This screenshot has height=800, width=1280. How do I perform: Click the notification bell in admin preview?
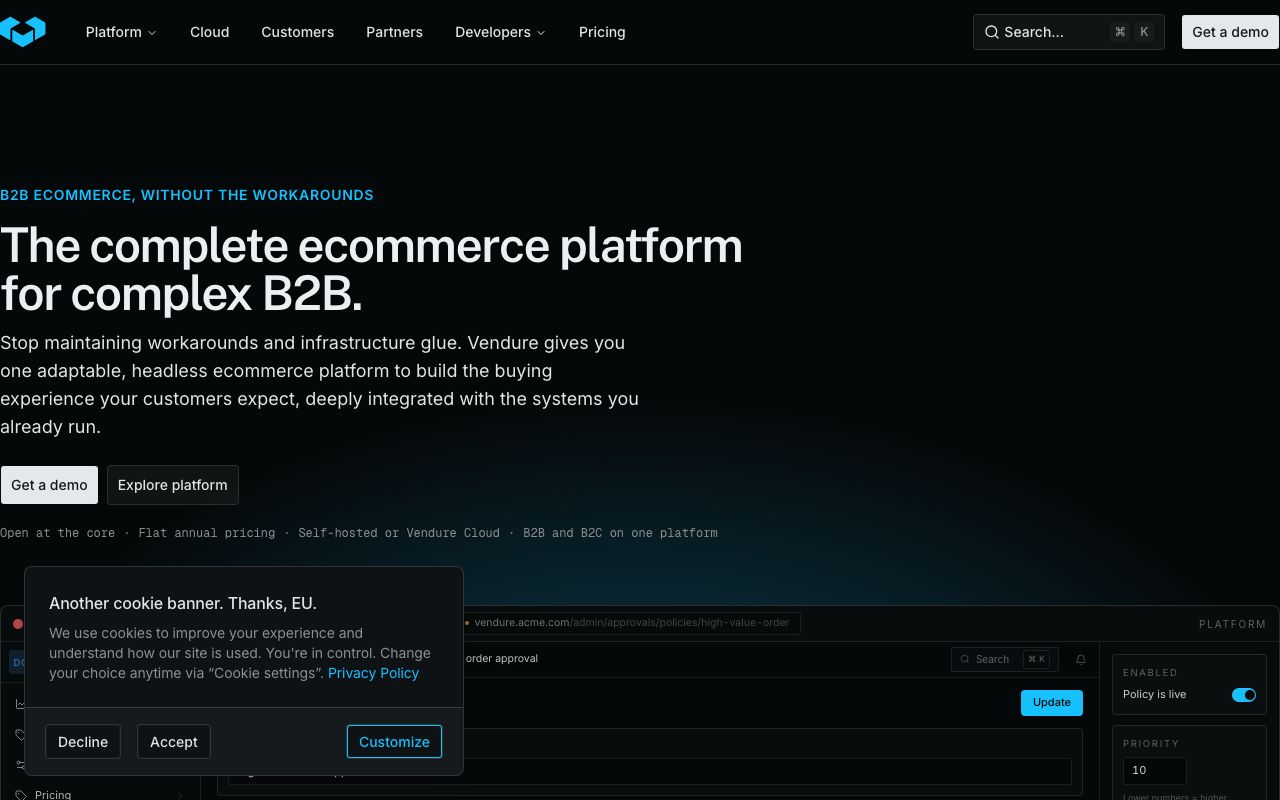[x=1081, y=659]
